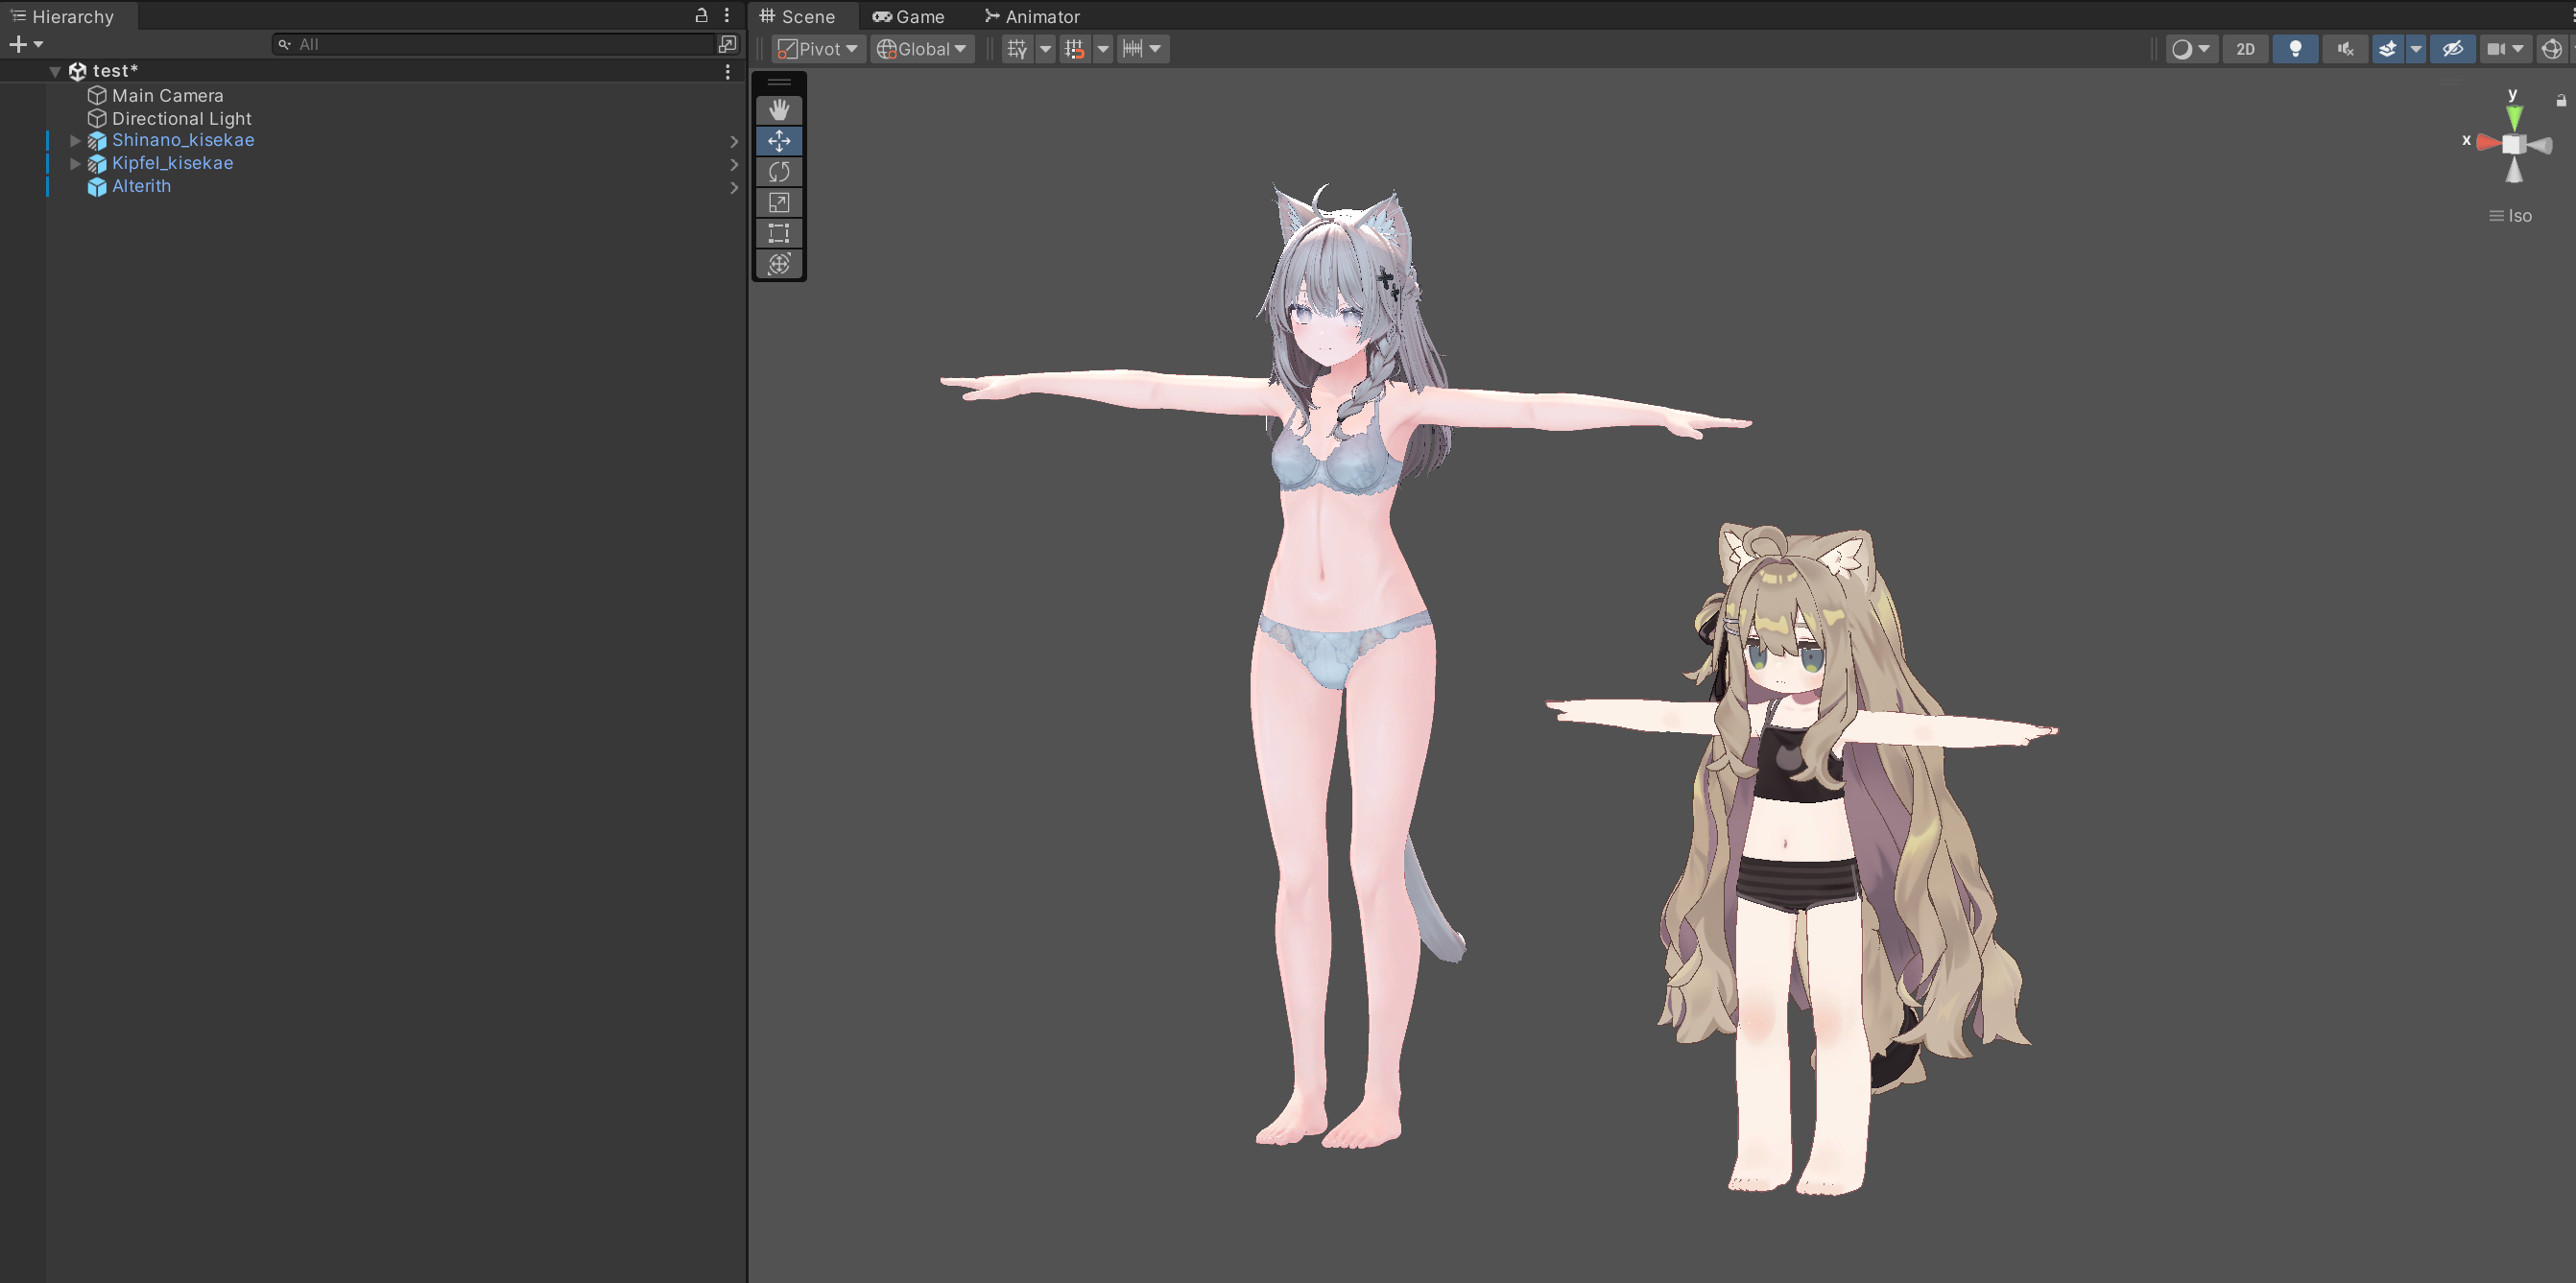Switch to the Game tab
This screenshot has width=2576, height=1283.
[908, 16]
